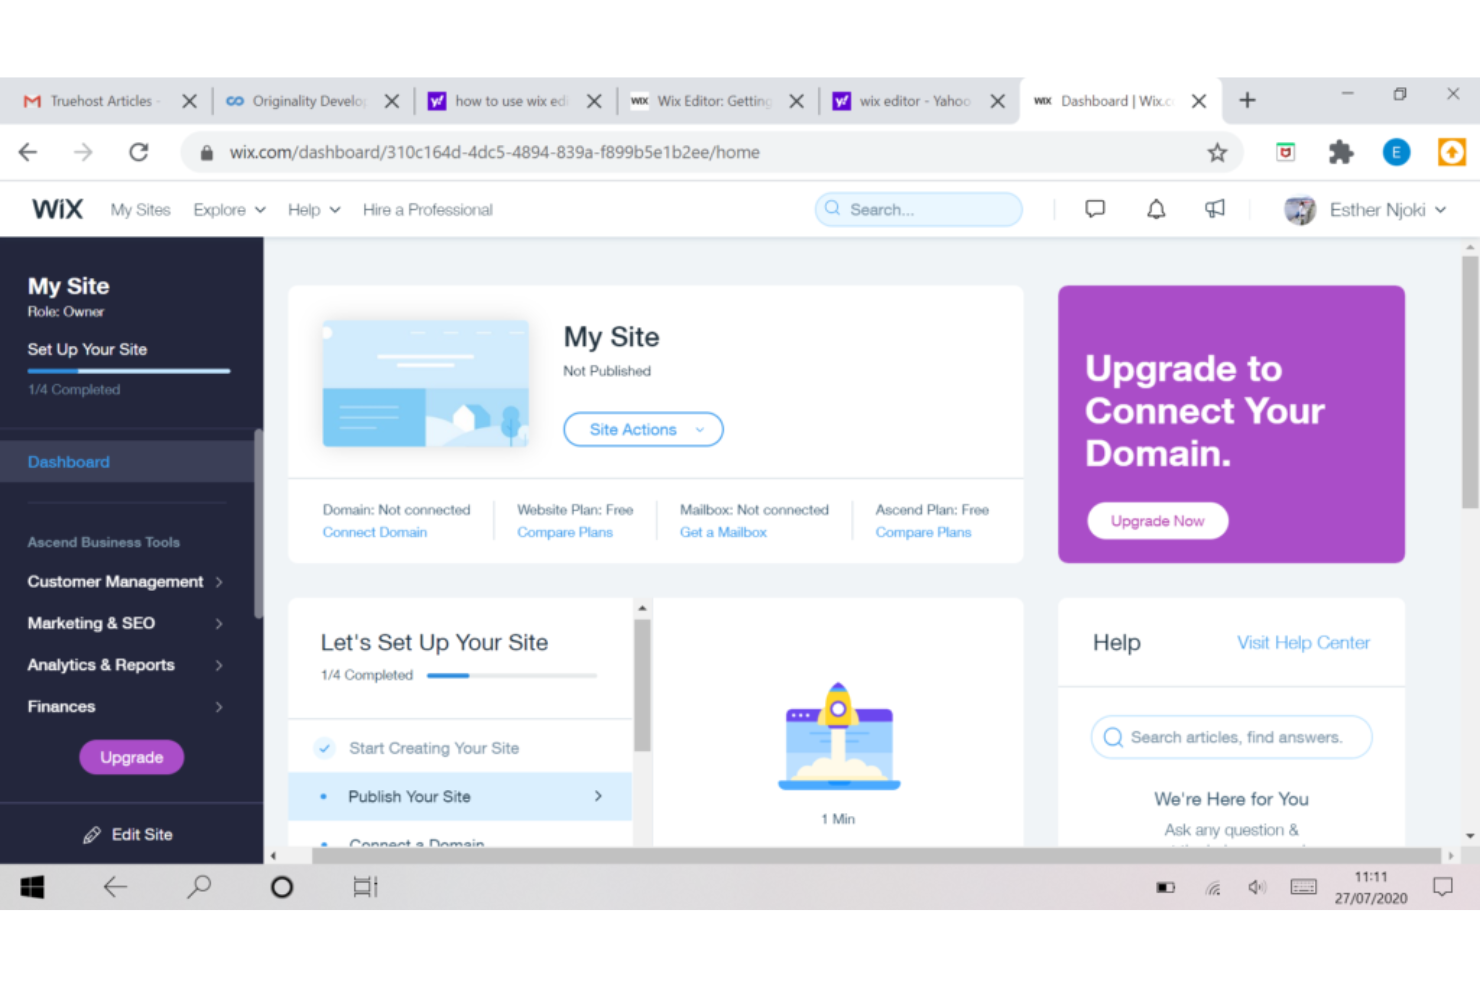Click the Connect Domain link
Image resolution: width=1480 pixels, height=987 pixels.
(374, 532)
